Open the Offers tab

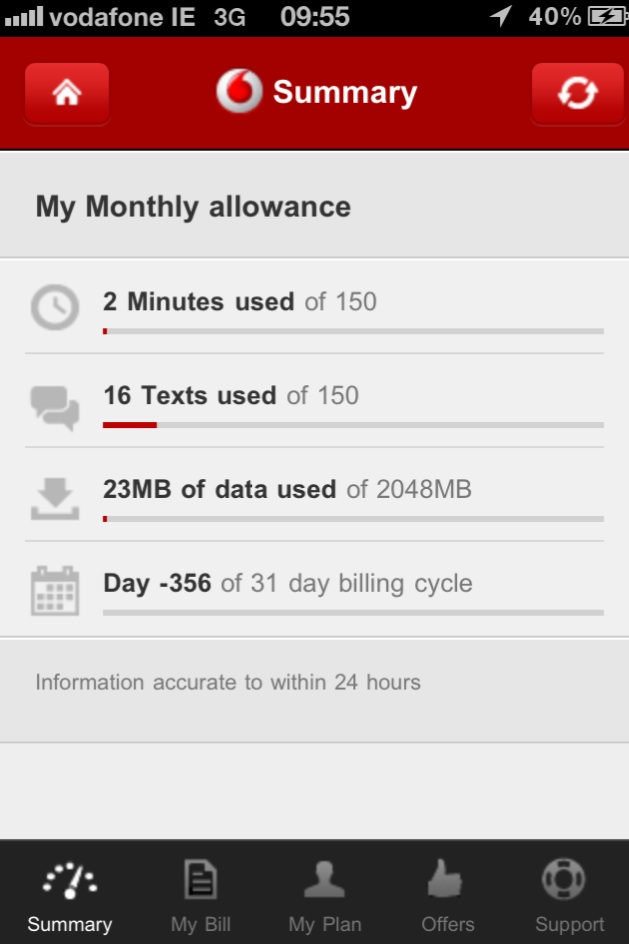tap(448, 893)
